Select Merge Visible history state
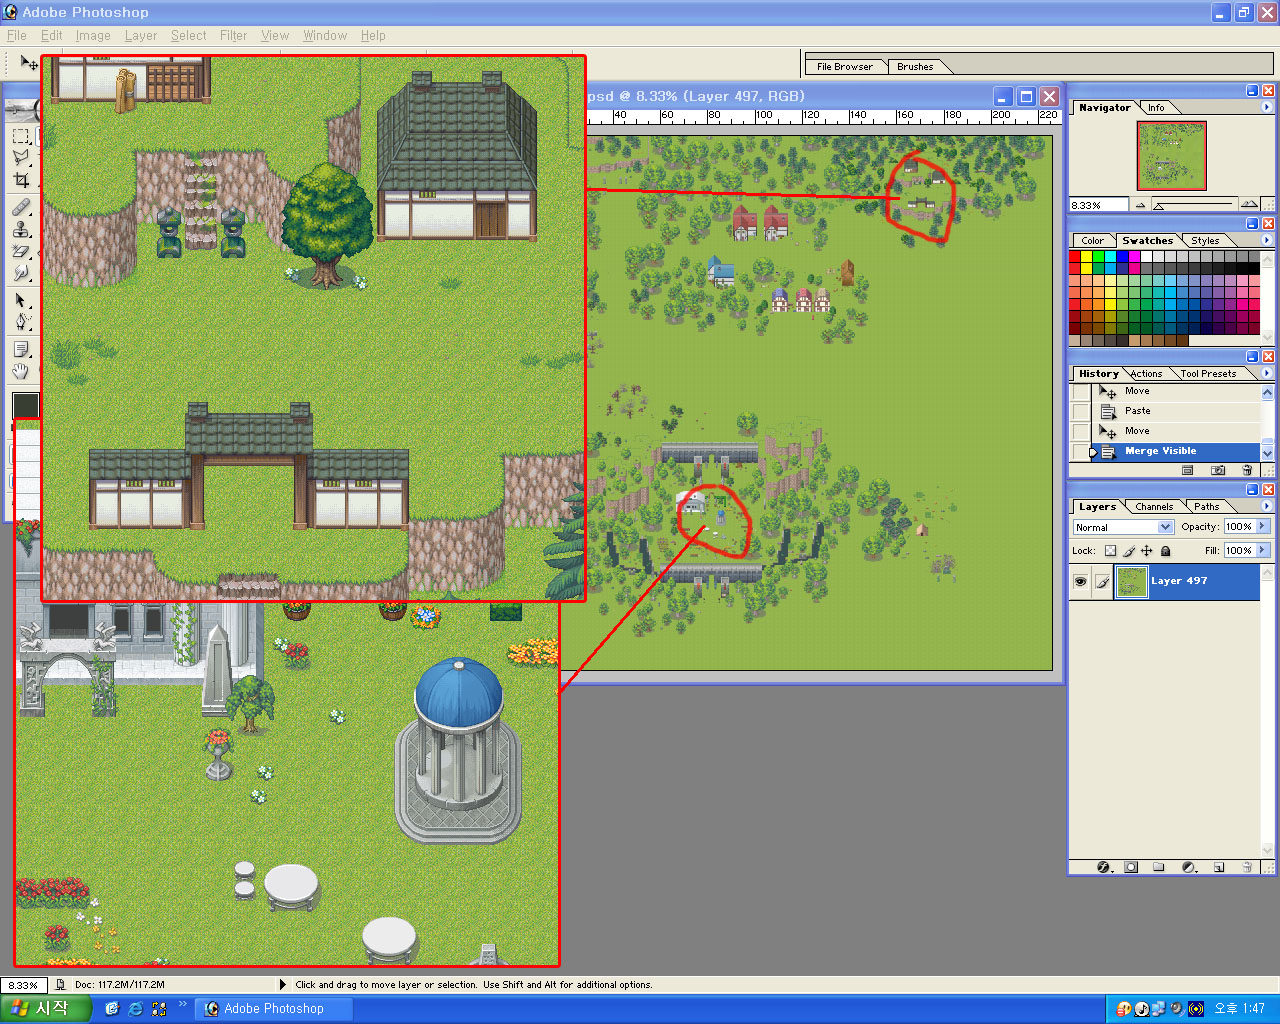Image resolution: width=1280 pixels, height=1024 pixels. click(1175, 452)
